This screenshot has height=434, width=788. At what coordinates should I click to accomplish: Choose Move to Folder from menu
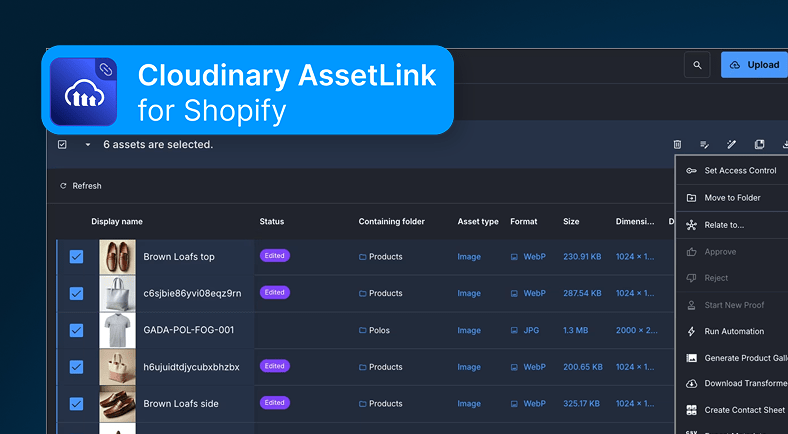click(x=732, y=198)
